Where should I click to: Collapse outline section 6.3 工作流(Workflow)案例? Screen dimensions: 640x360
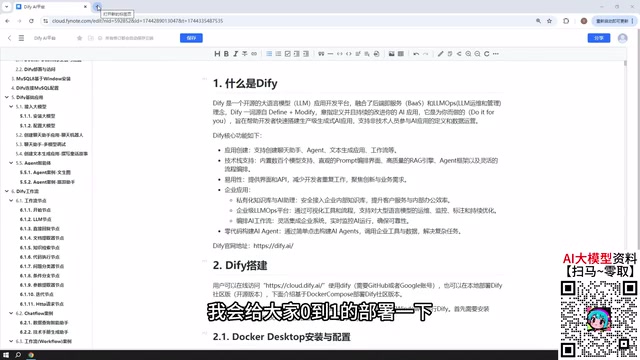pyautogui.click(x=11, y=341)
